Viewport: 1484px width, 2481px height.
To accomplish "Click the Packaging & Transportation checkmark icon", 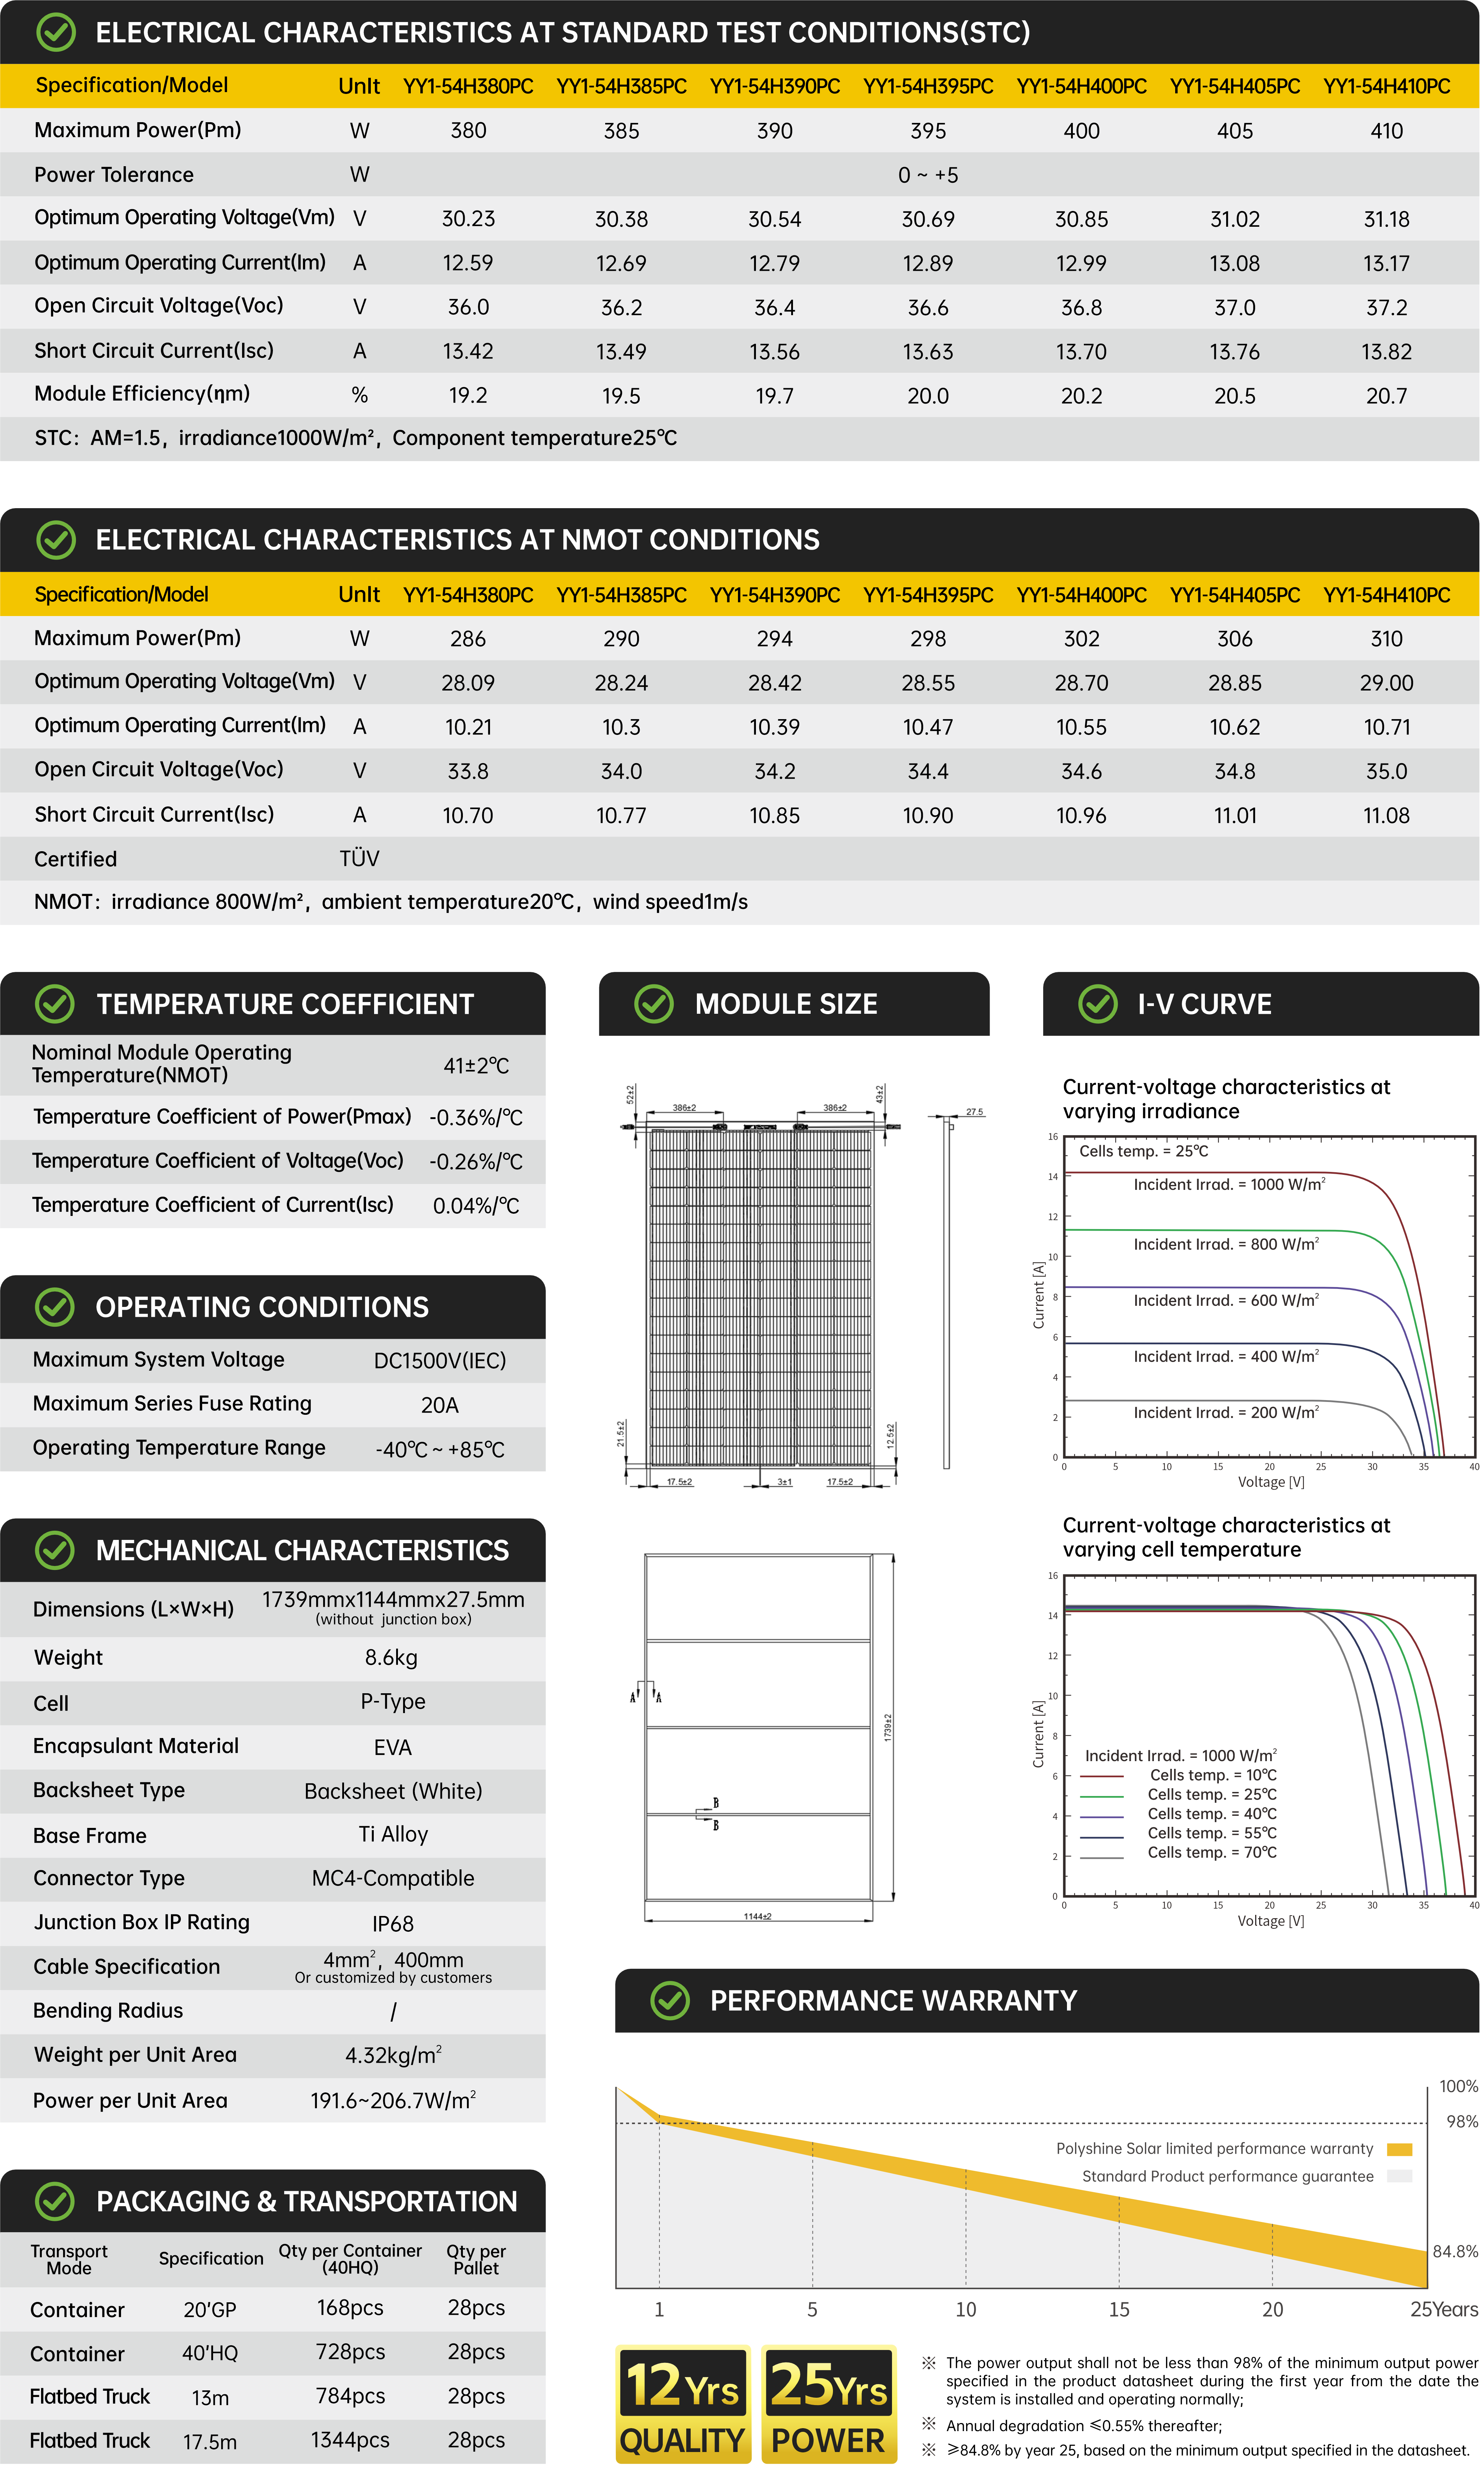I will click(x=55, y=2201).
